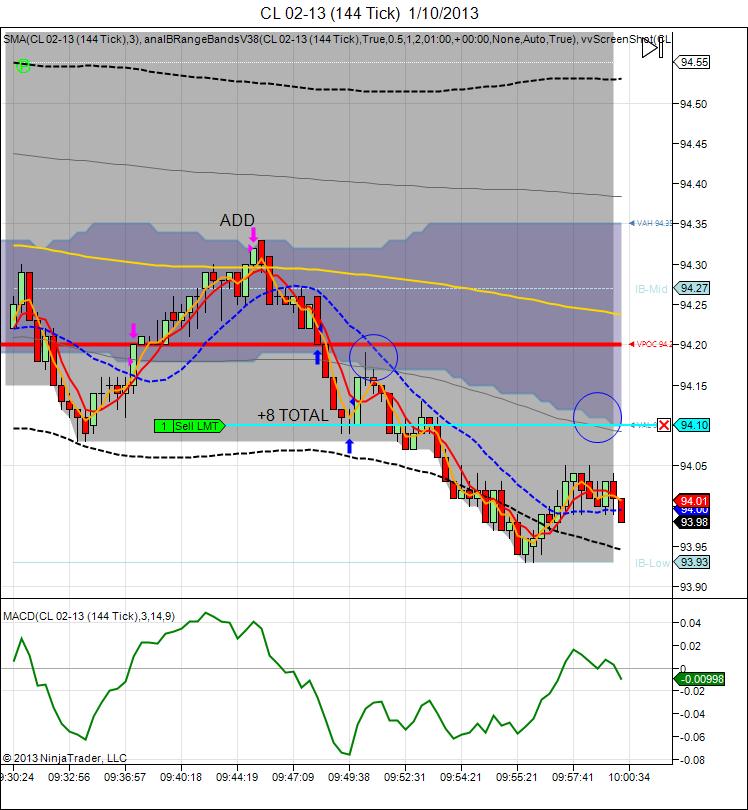The image size is (748, 810).
Task: Click the 09:52:31 time axis label
Action: coord(405,777)
